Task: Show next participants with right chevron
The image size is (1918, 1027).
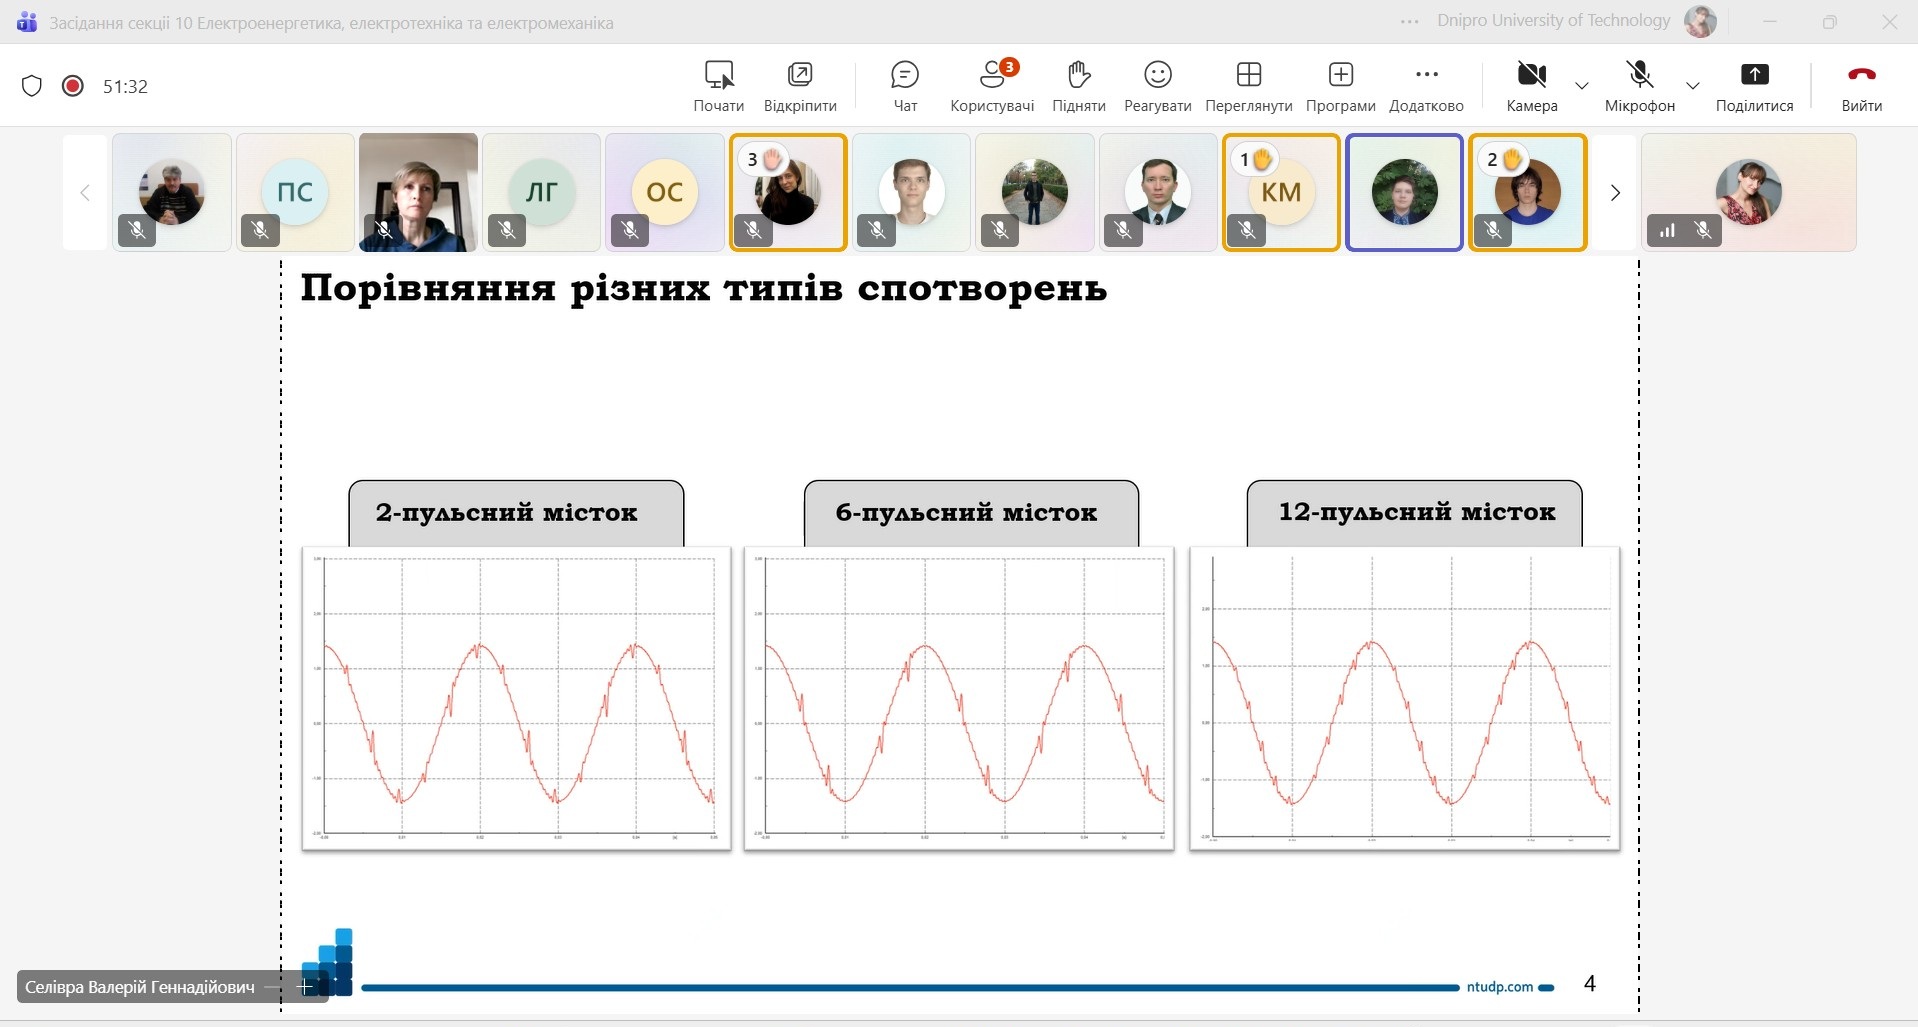Action: point(1614,193)
